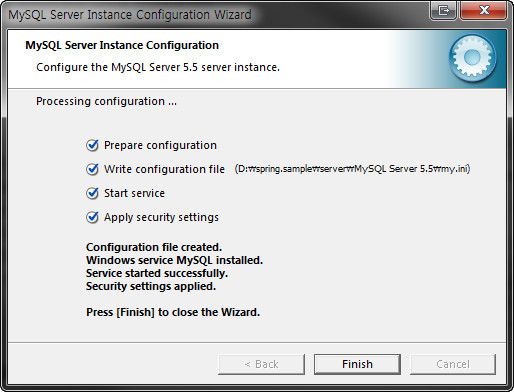Click the Write configuration file label
Viewport: 514px width, 392px height.
pyautogui.click(x=164, y=169)
